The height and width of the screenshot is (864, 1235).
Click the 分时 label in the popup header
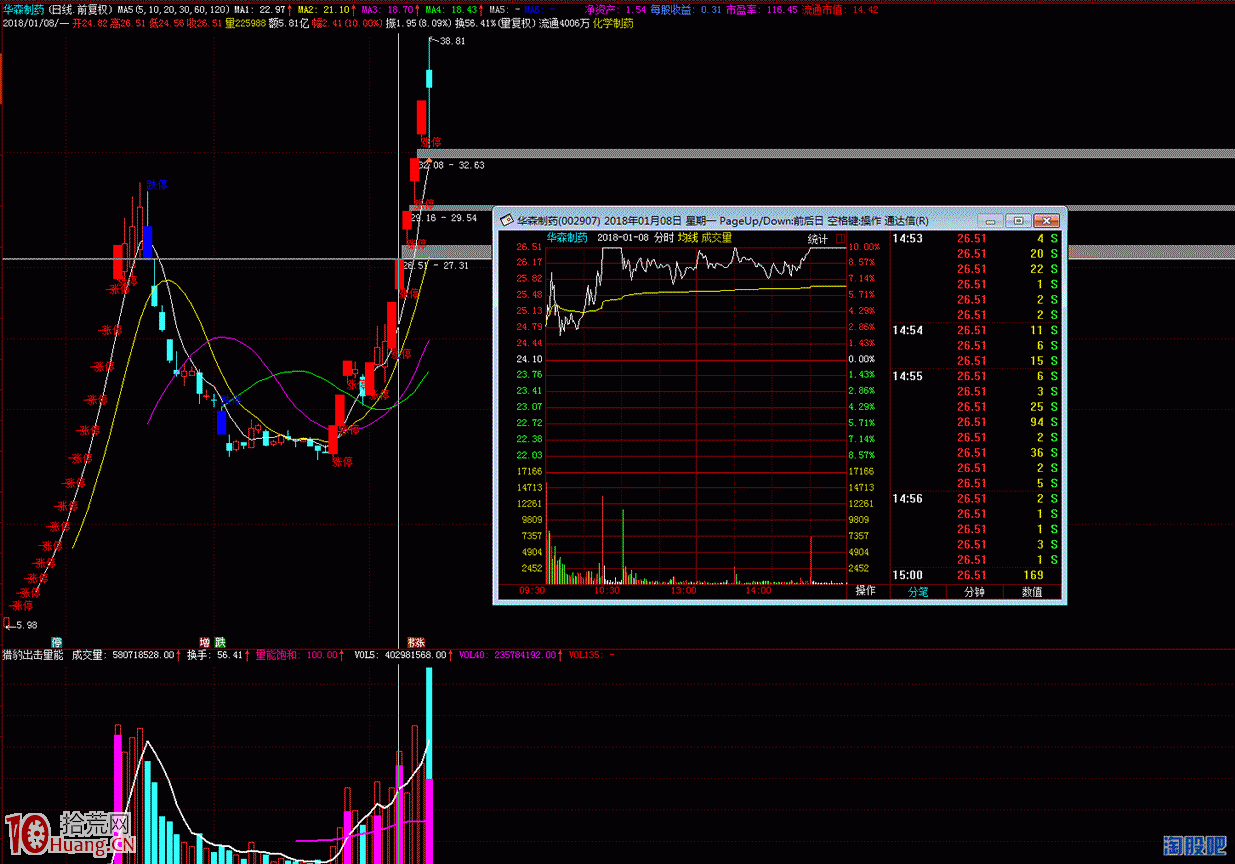pos(664,238)
